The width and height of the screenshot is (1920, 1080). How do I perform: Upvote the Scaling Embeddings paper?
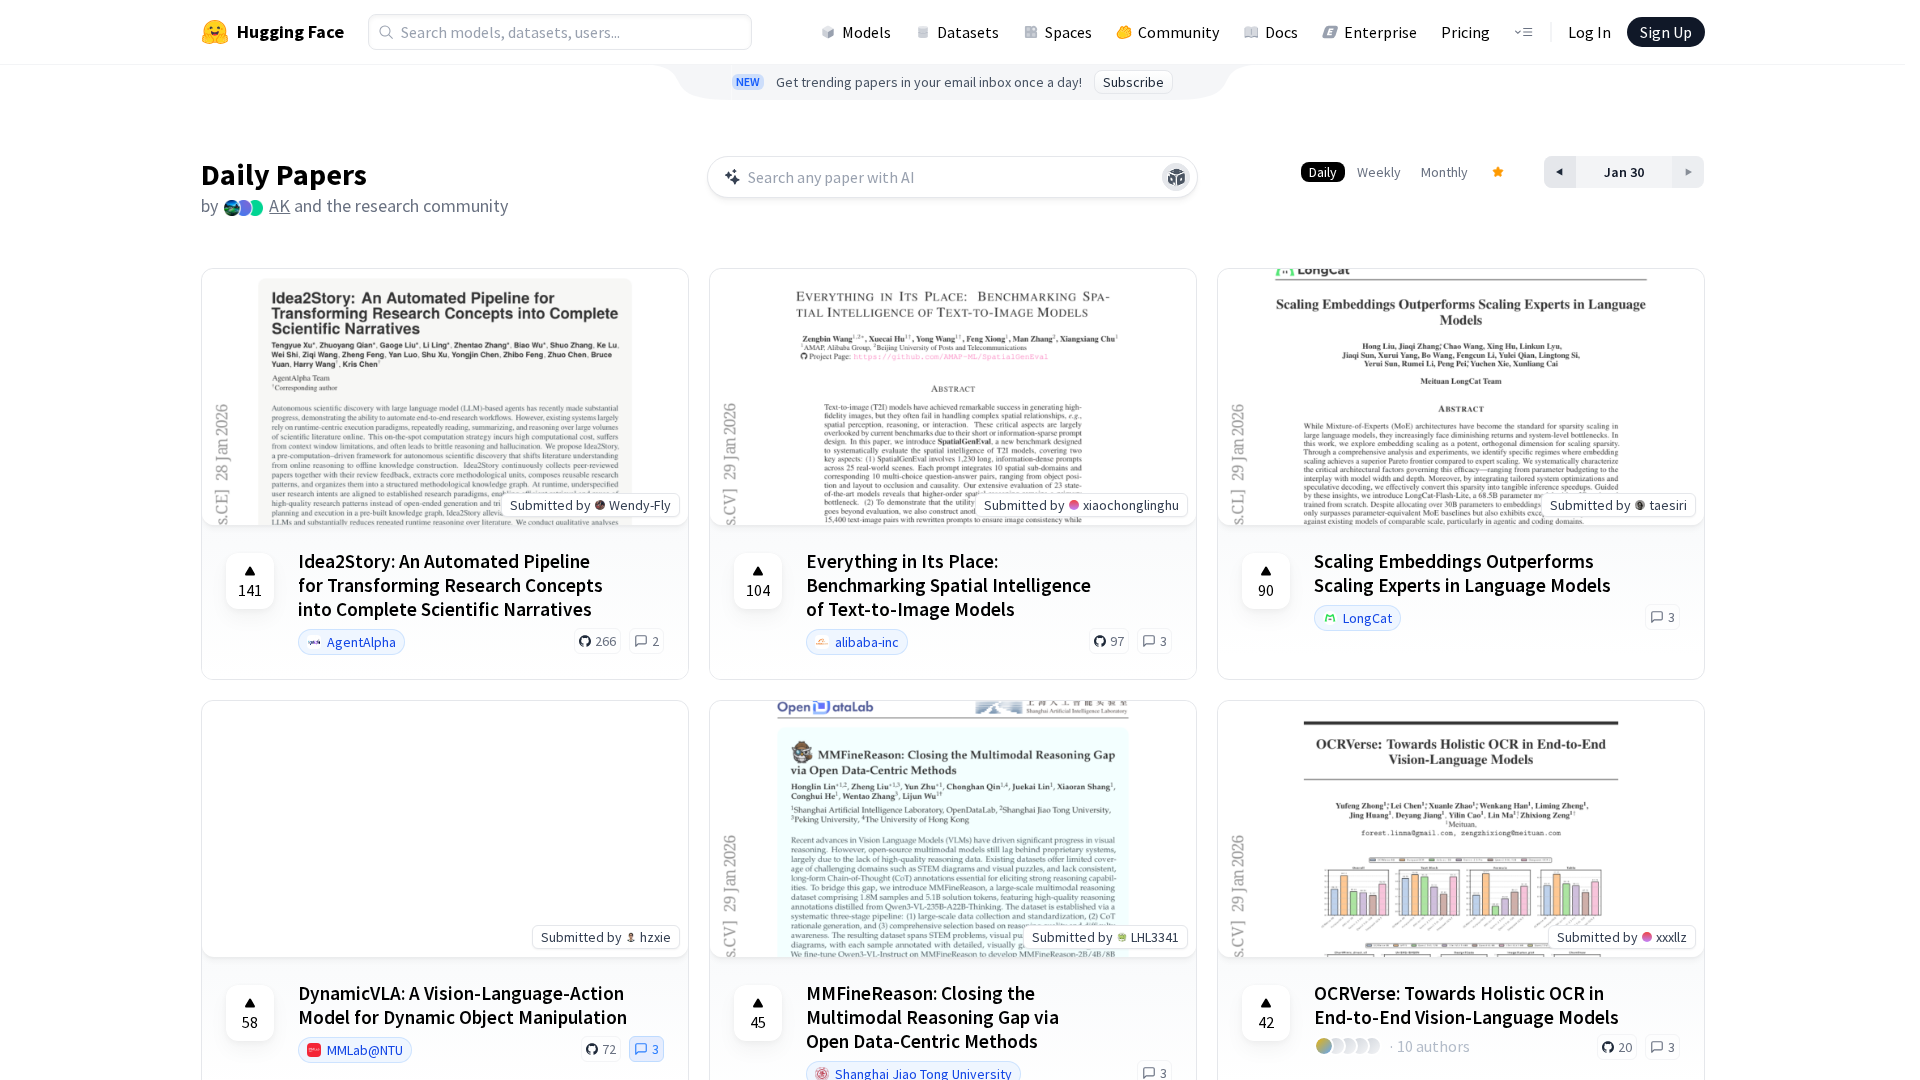[x=1266, y=581]
